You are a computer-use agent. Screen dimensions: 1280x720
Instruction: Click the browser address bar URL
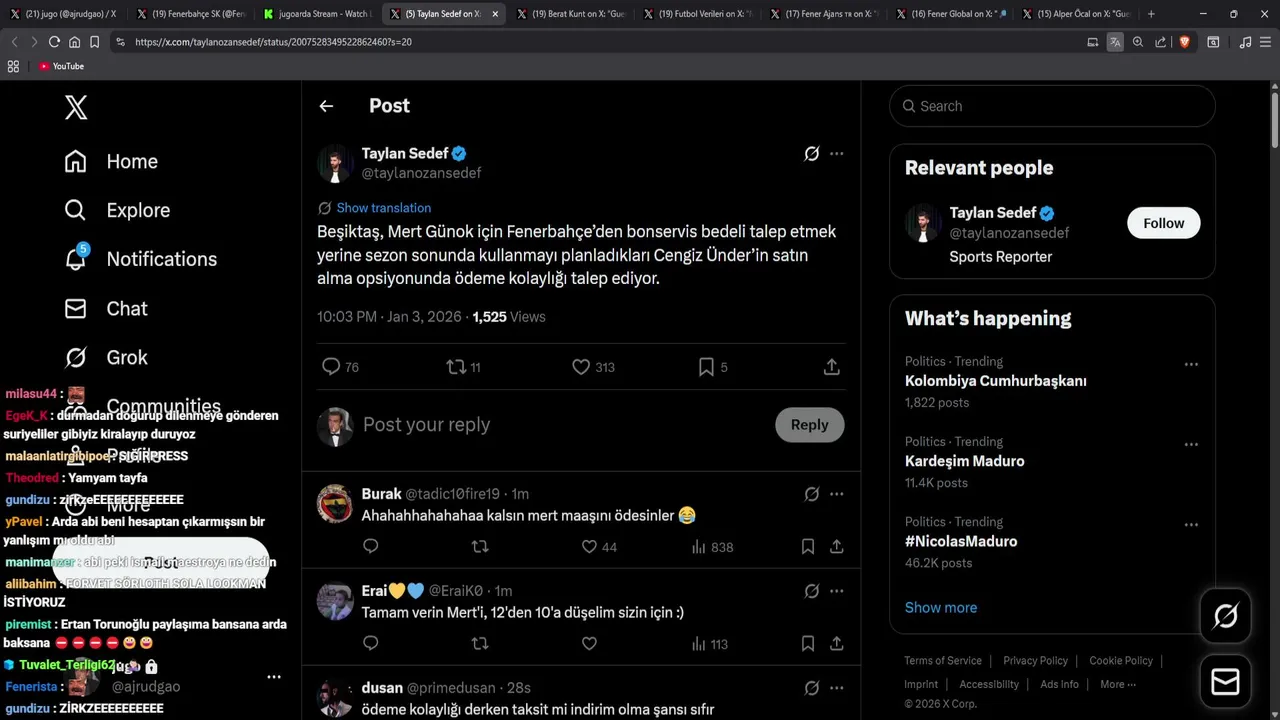pos(273,42)
